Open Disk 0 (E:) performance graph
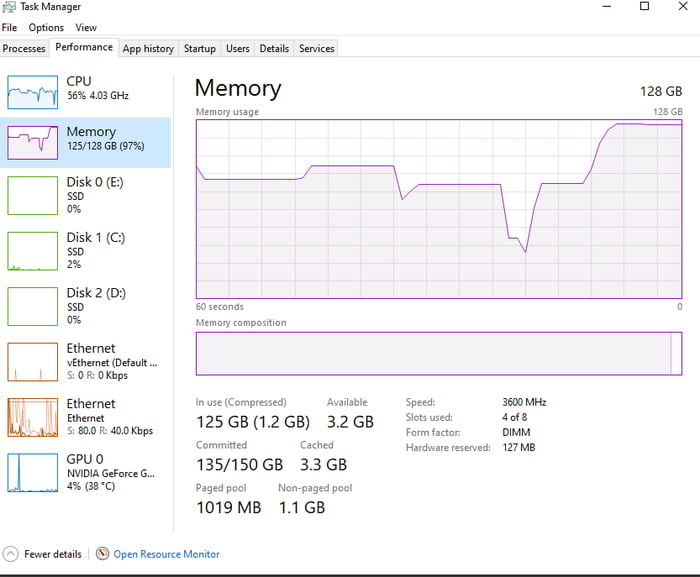This screenshot has width=700, height=577. pos(33,195)
